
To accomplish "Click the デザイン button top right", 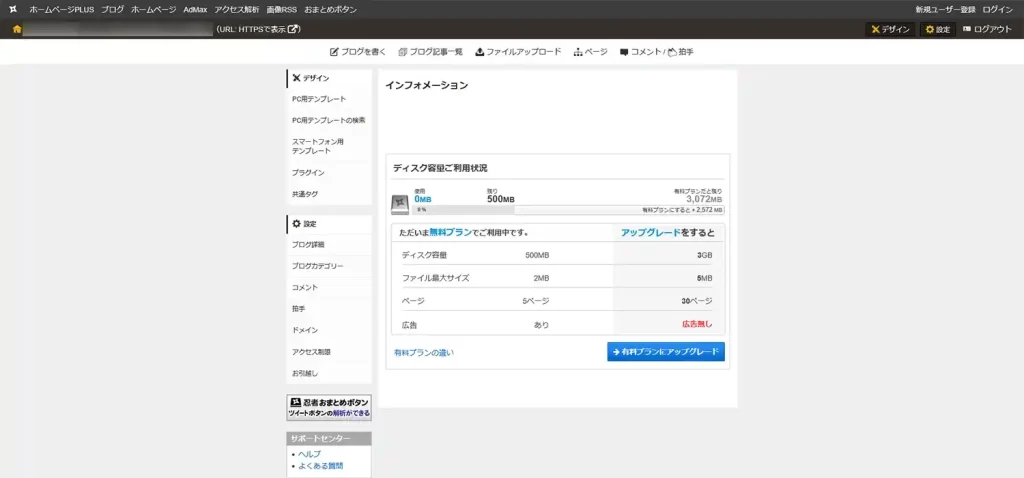I will click(890, 29).
